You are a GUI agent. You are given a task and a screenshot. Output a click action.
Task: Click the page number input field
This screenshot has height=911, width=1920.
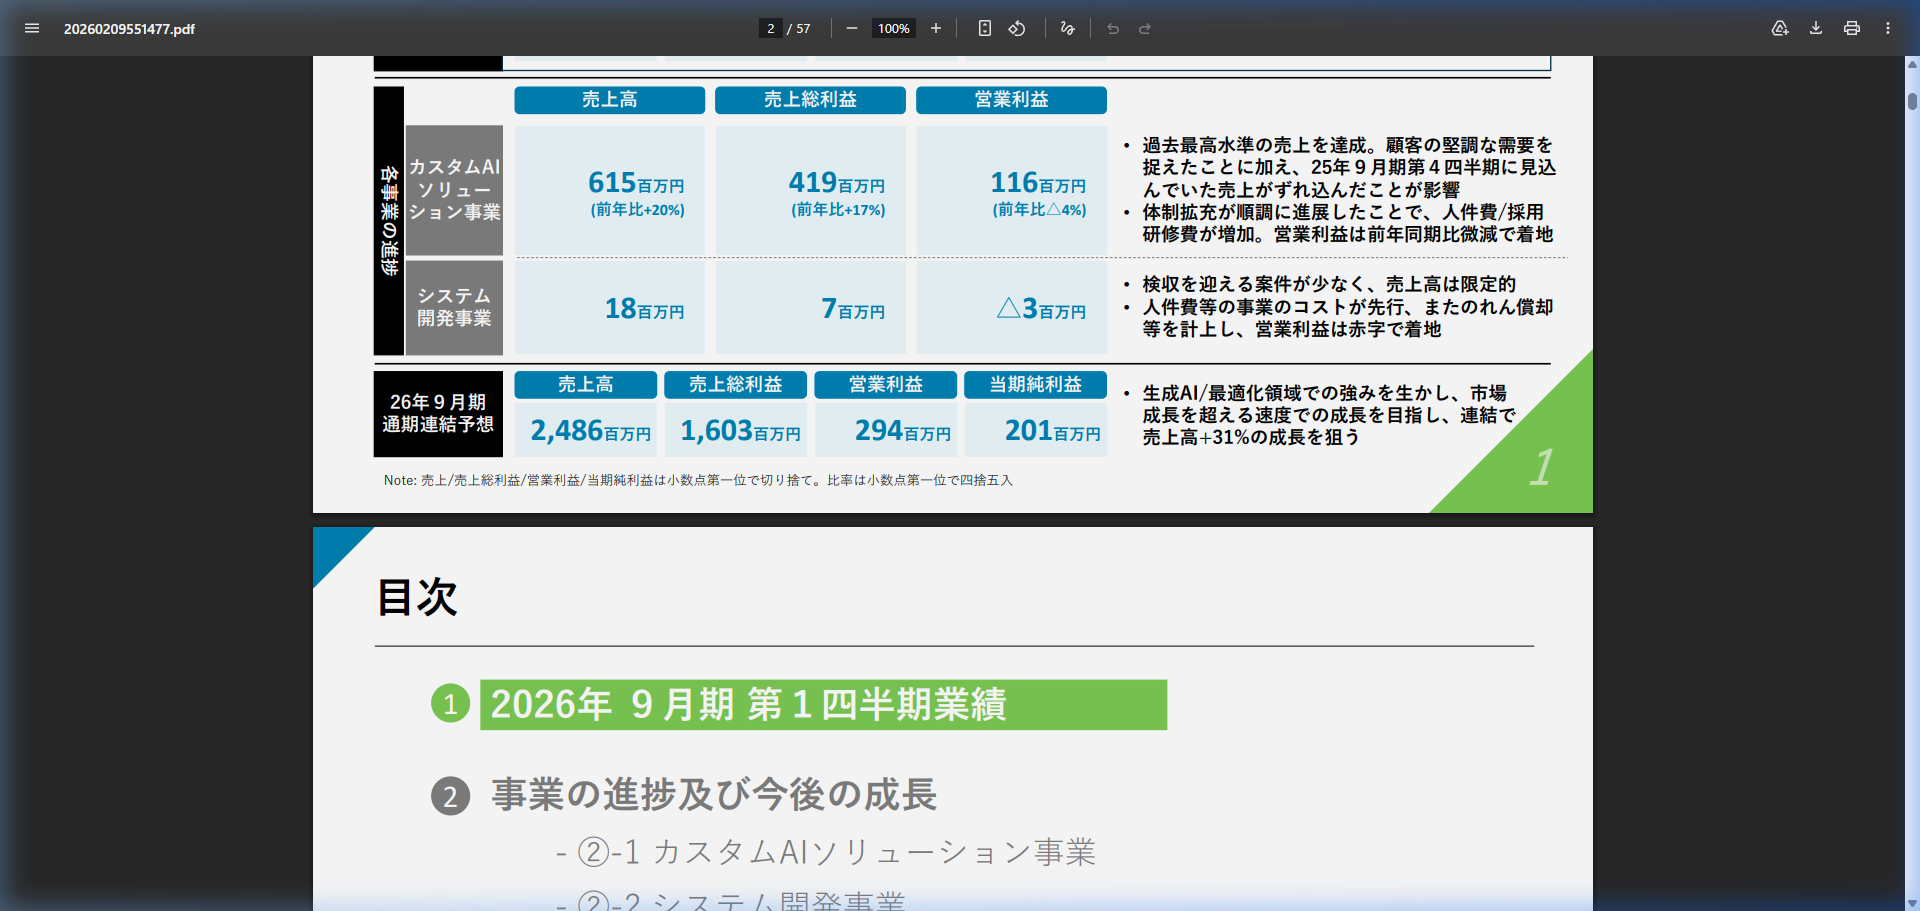coord(770,28)
